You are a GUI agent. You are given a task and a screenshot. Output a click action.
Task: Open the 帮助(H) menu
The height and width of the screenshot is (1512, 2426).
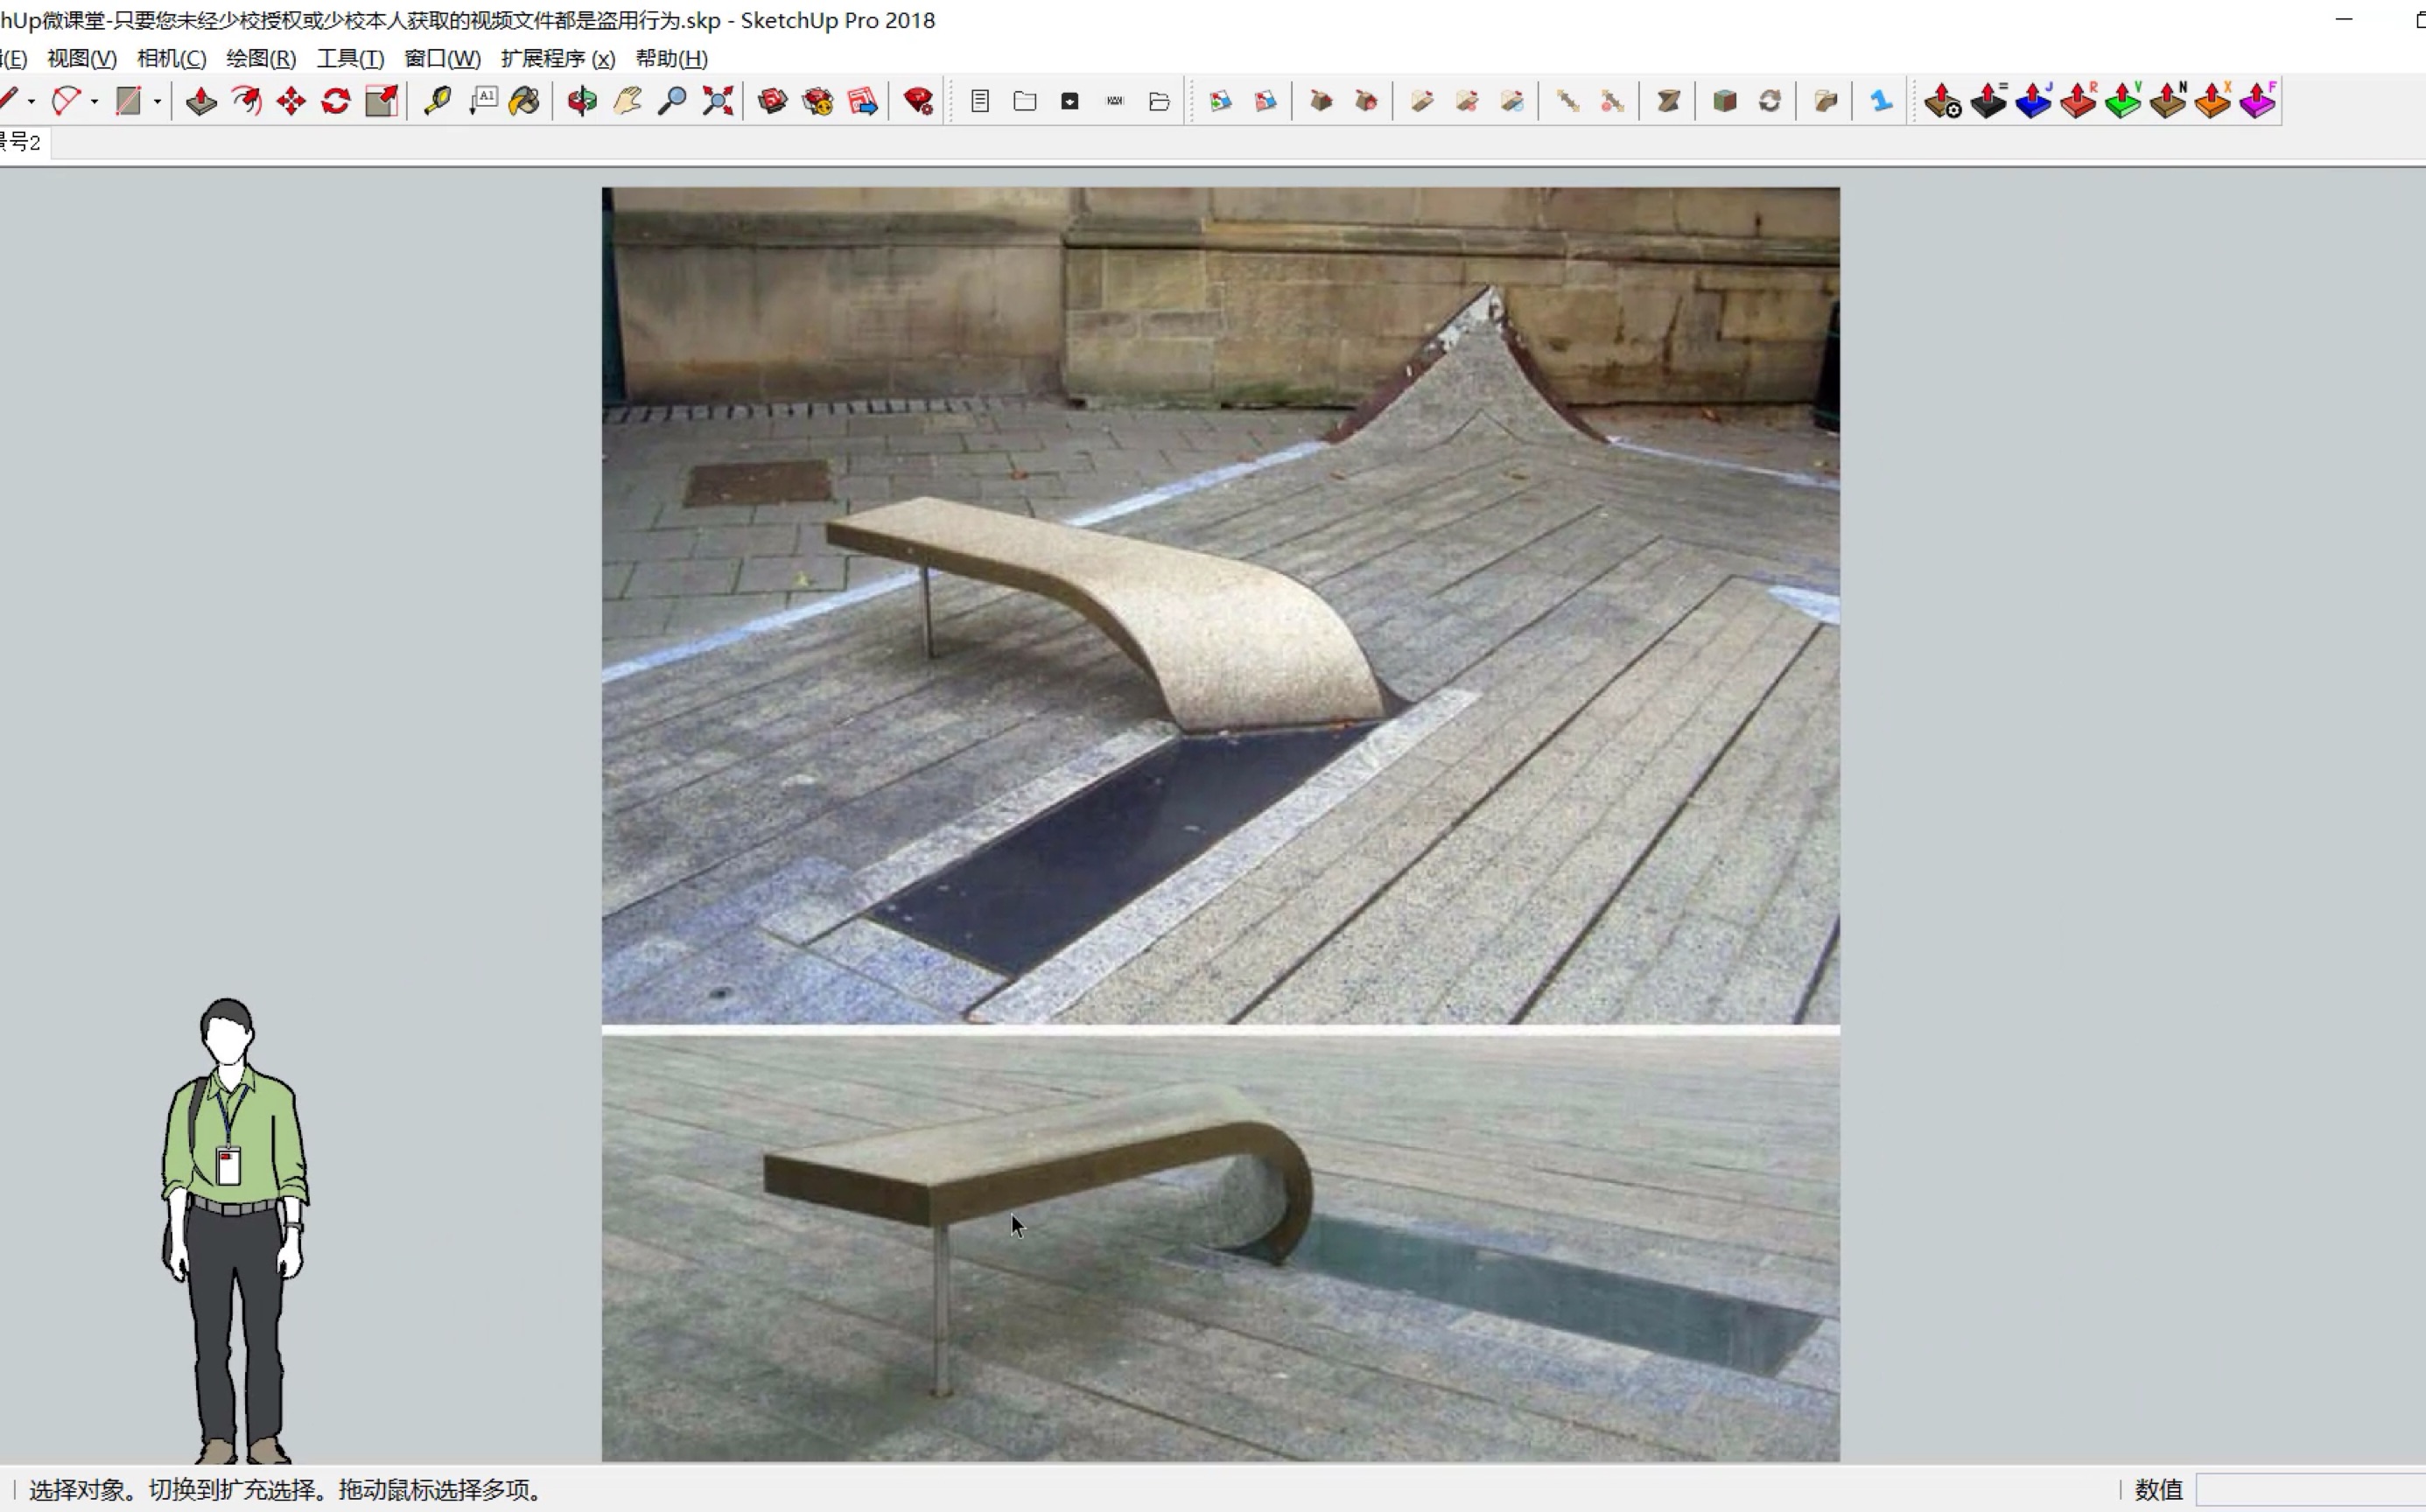671,59
